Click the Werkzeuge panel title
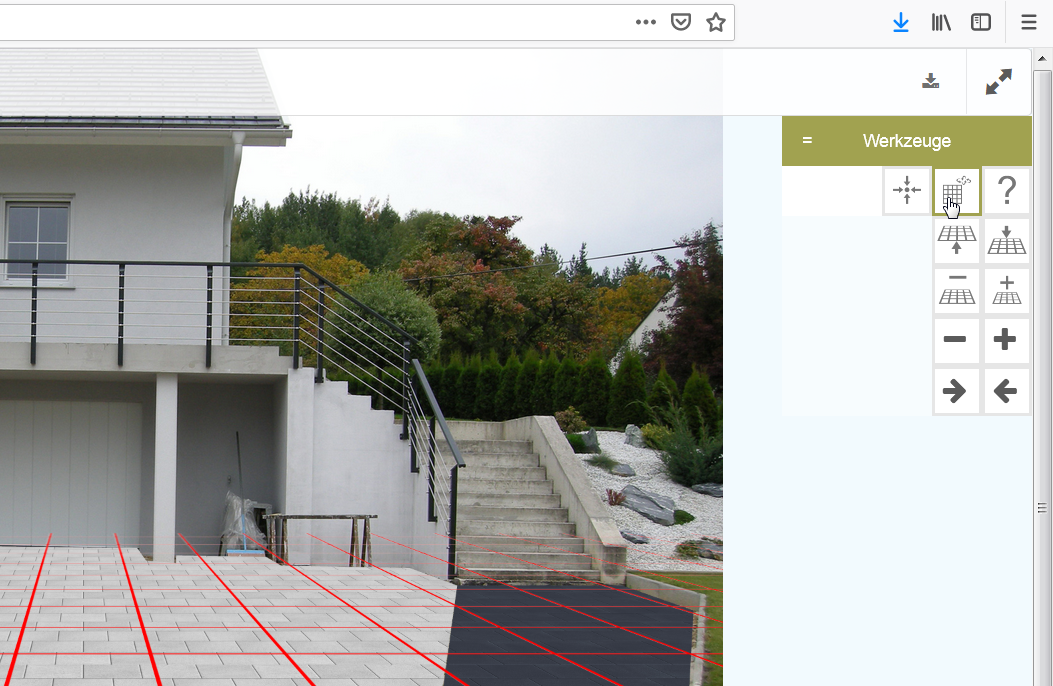The image size is (1053, 686). (907, 141)
